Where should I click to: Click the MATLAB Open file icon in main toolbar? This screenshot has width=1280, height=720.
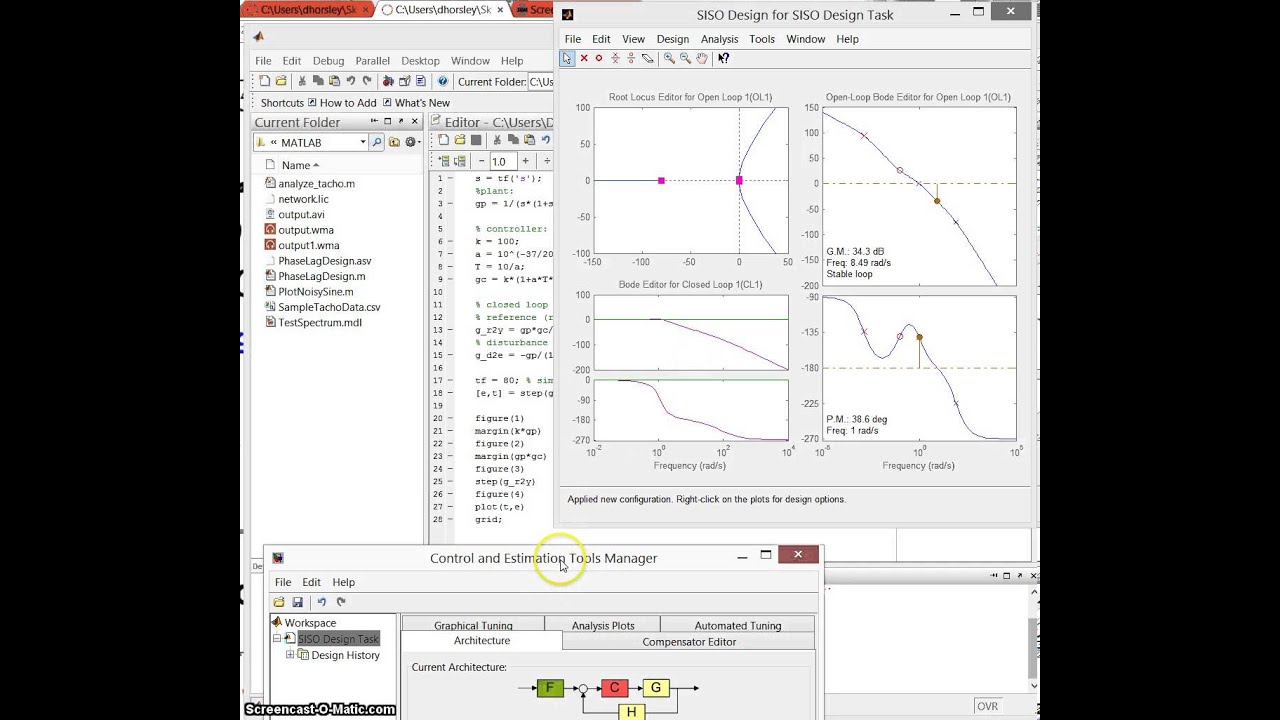coord(281,81)
